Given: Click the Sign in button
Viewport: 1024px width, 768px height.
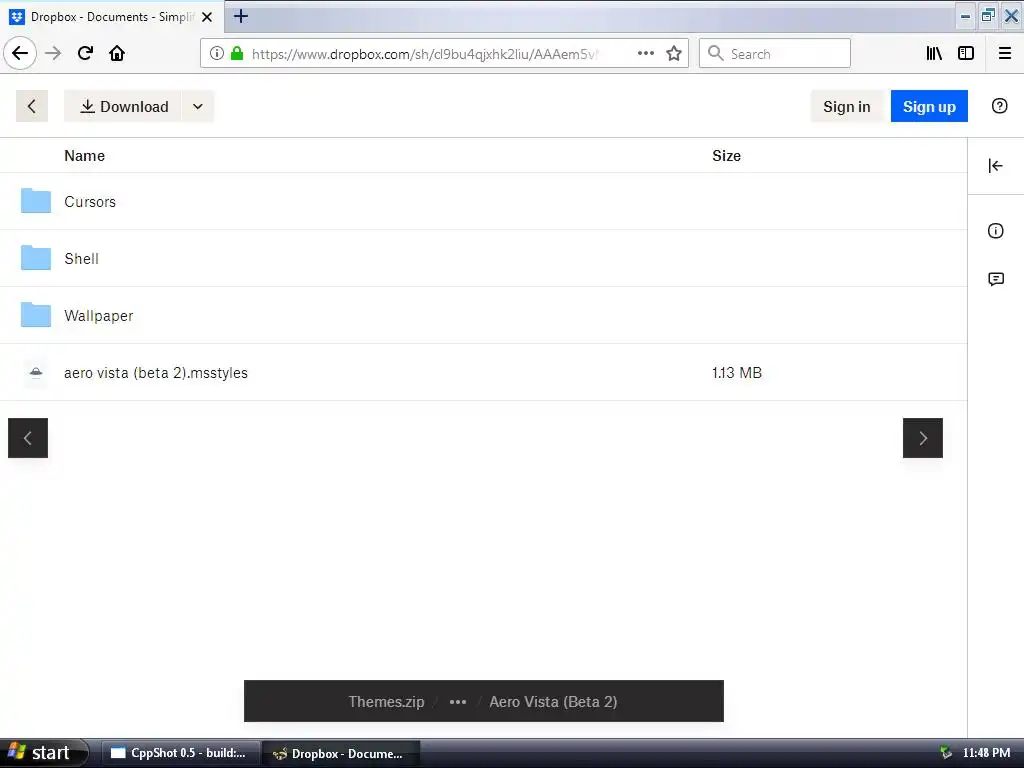Looking at the screenshot, I should (x=846, y=106).
